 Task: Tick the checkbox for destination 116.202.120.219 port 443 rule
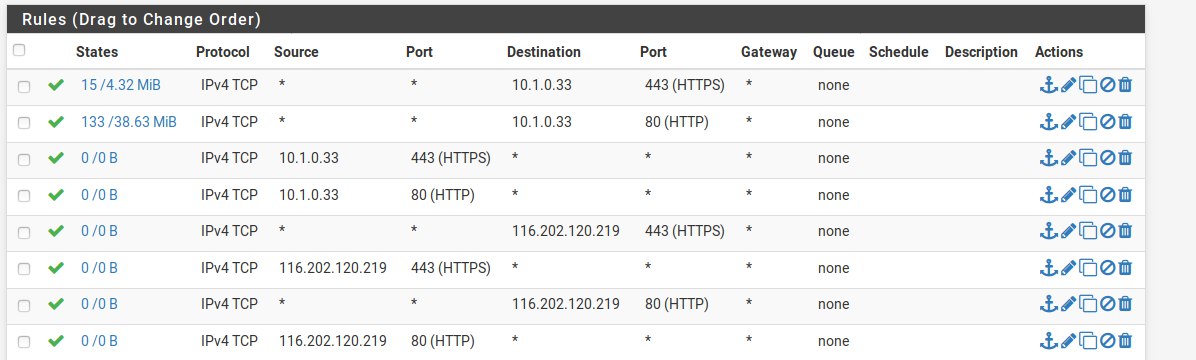tap(24, 232)
